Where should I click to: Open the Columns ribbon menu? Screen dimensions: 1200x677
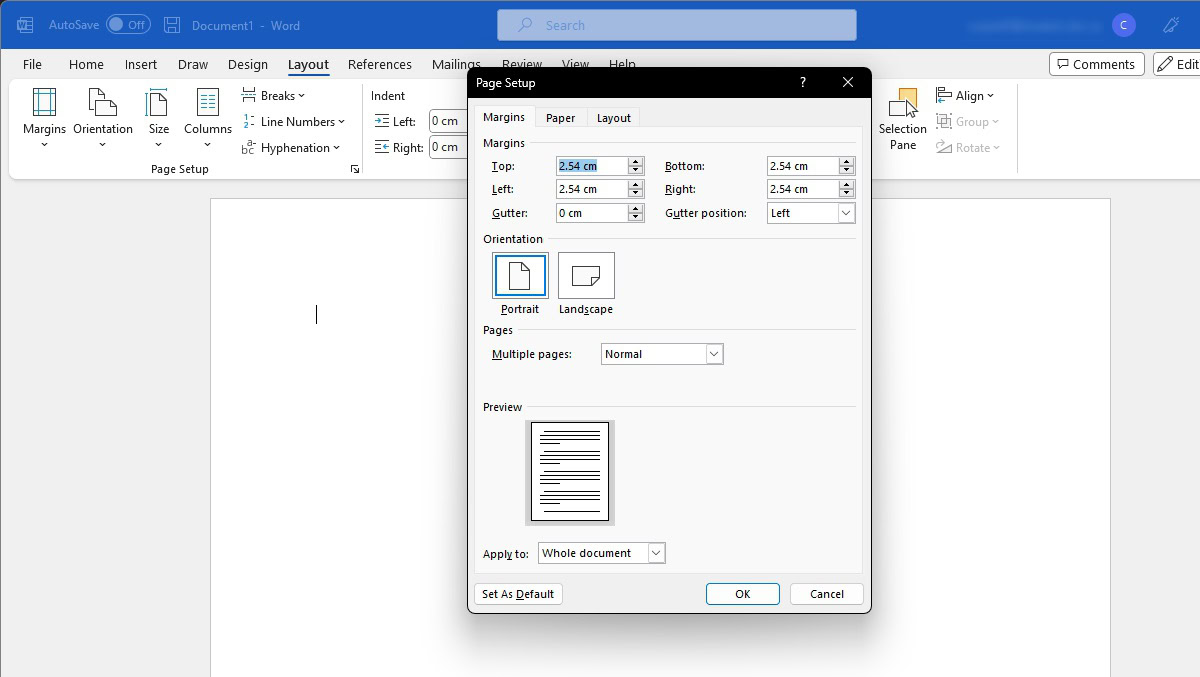coord(208,116)
